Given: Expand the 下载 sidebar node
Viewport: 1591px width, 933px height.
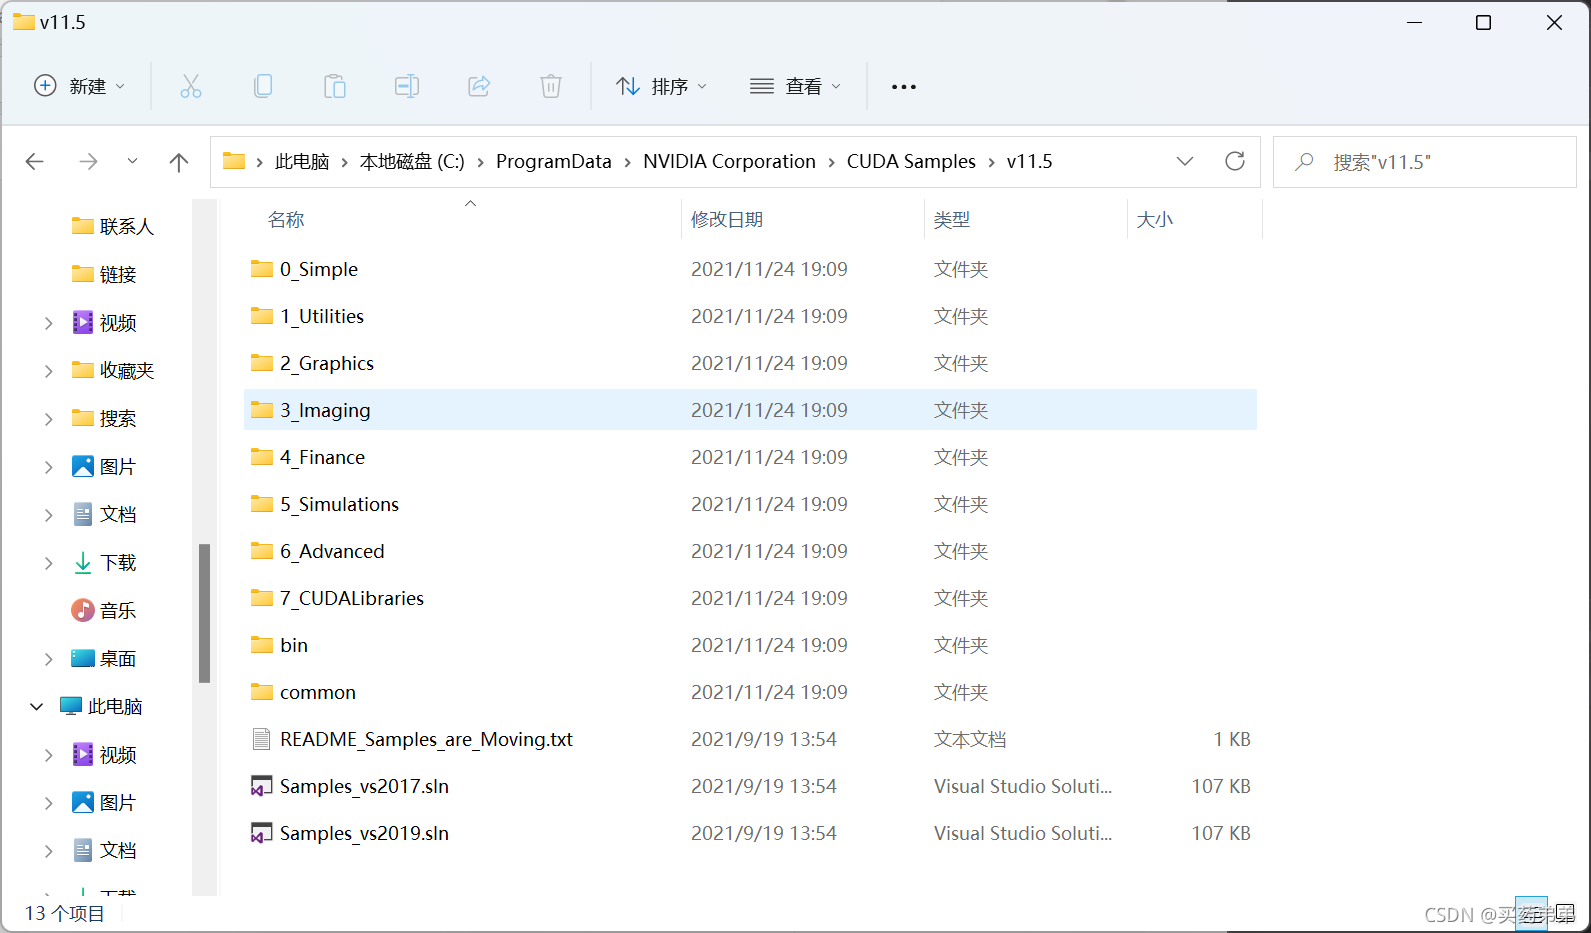Looking at the screenshot, I should click(x=48, y=563).
